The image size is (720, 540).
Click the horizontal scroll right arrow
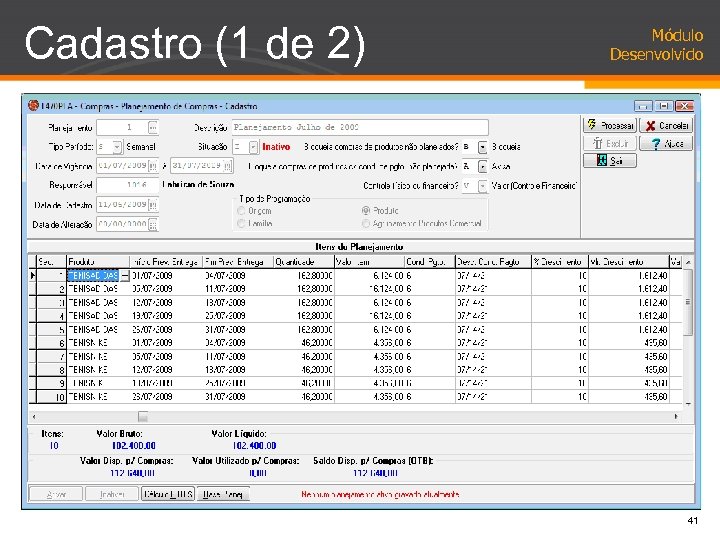pyautogui.click(x=676, y=416)
